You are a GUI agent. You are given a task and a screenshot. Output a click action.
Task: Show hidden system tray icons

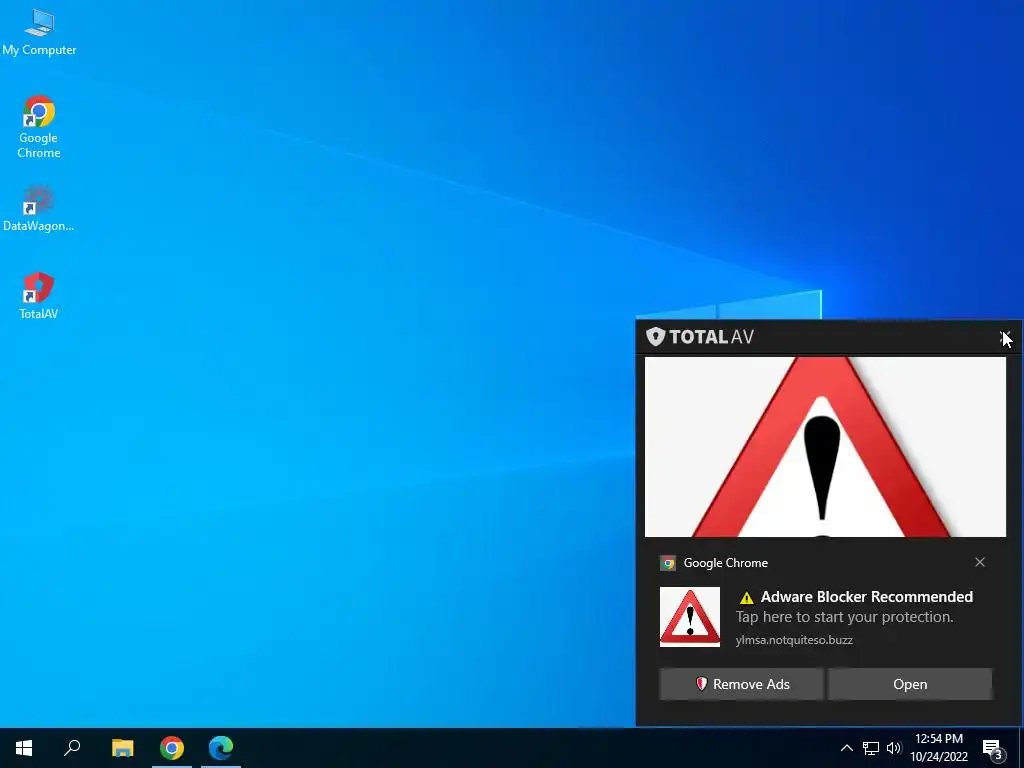click(x=846, y=748)
